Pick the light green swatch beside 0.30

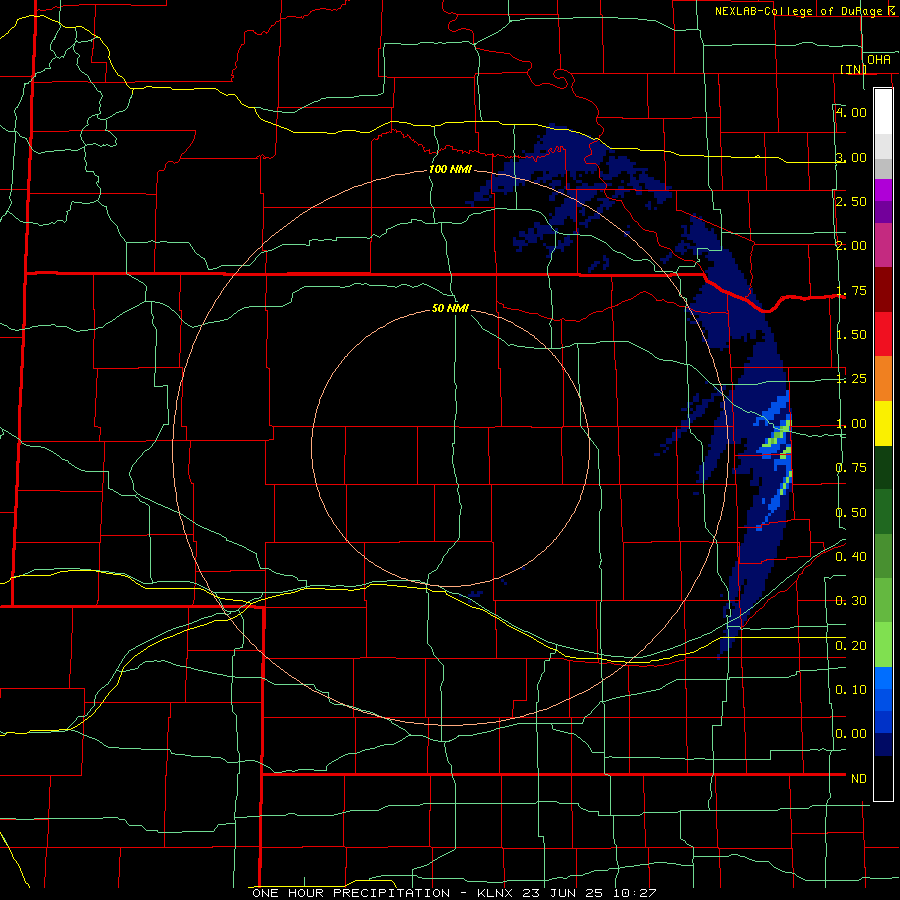[883, 600]
